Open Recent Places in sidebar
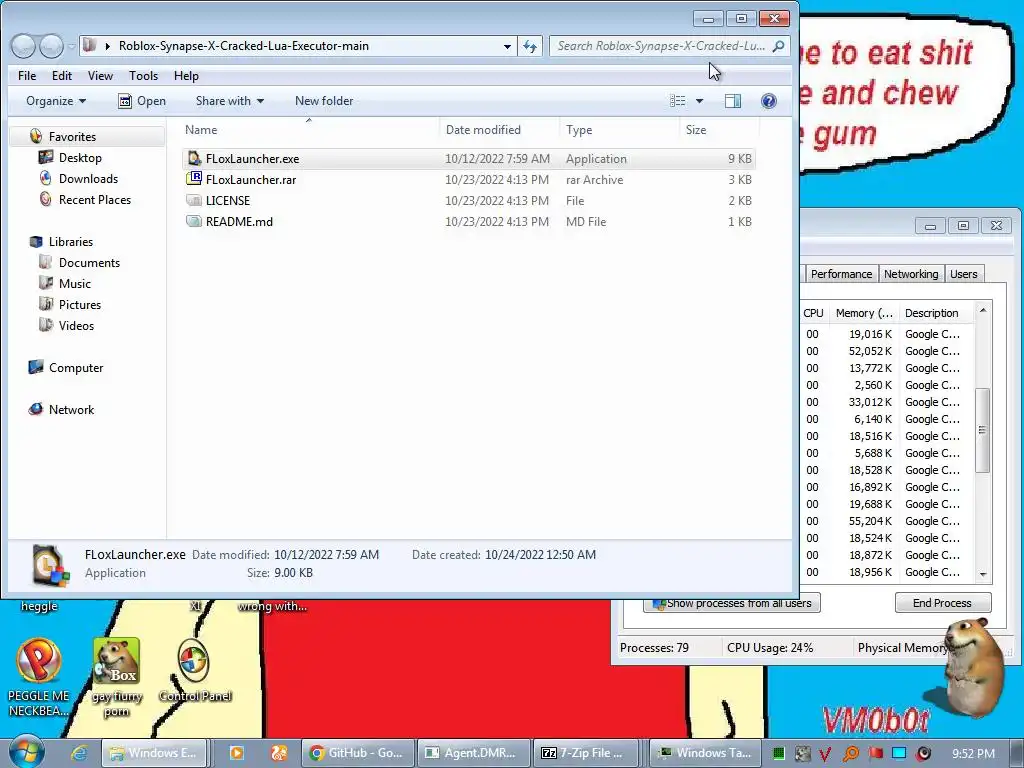This screenshot has height=768, width=1024. 94,199
